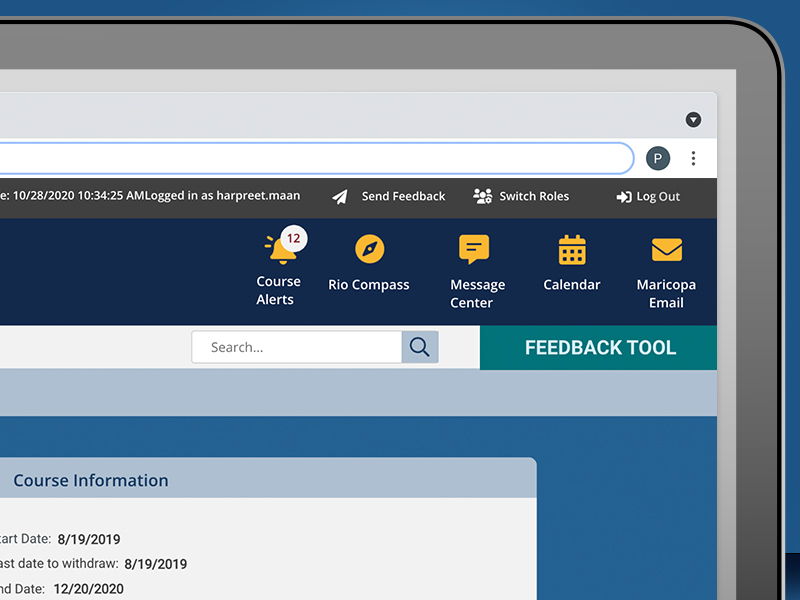This screenshot has width=800, height=600.
Task: Open Course Alerts bell icon
Action: point(281,249)
